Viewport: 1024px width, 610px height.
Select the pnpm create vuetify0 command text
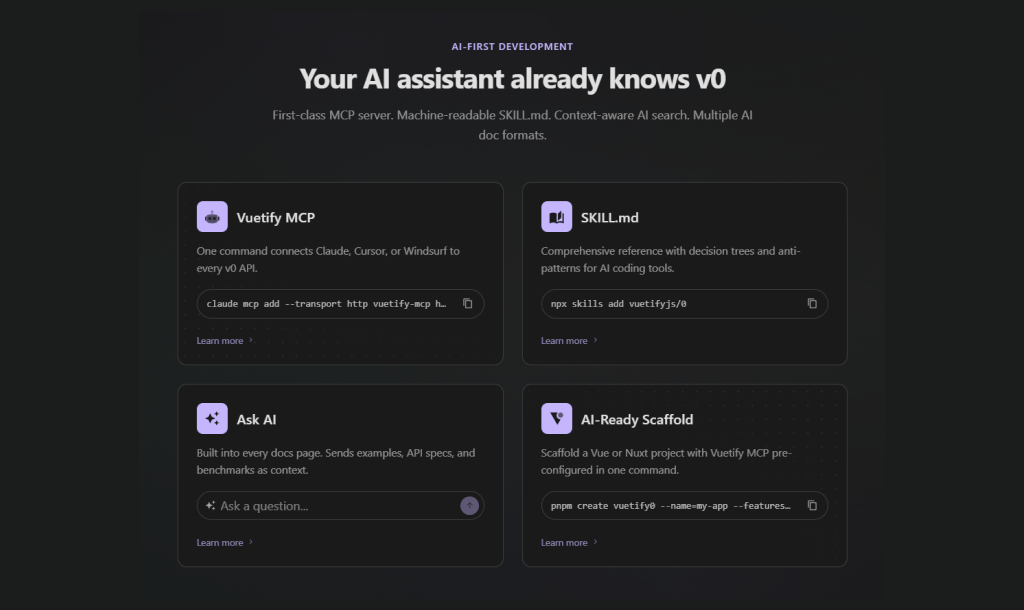pos(671,506)
